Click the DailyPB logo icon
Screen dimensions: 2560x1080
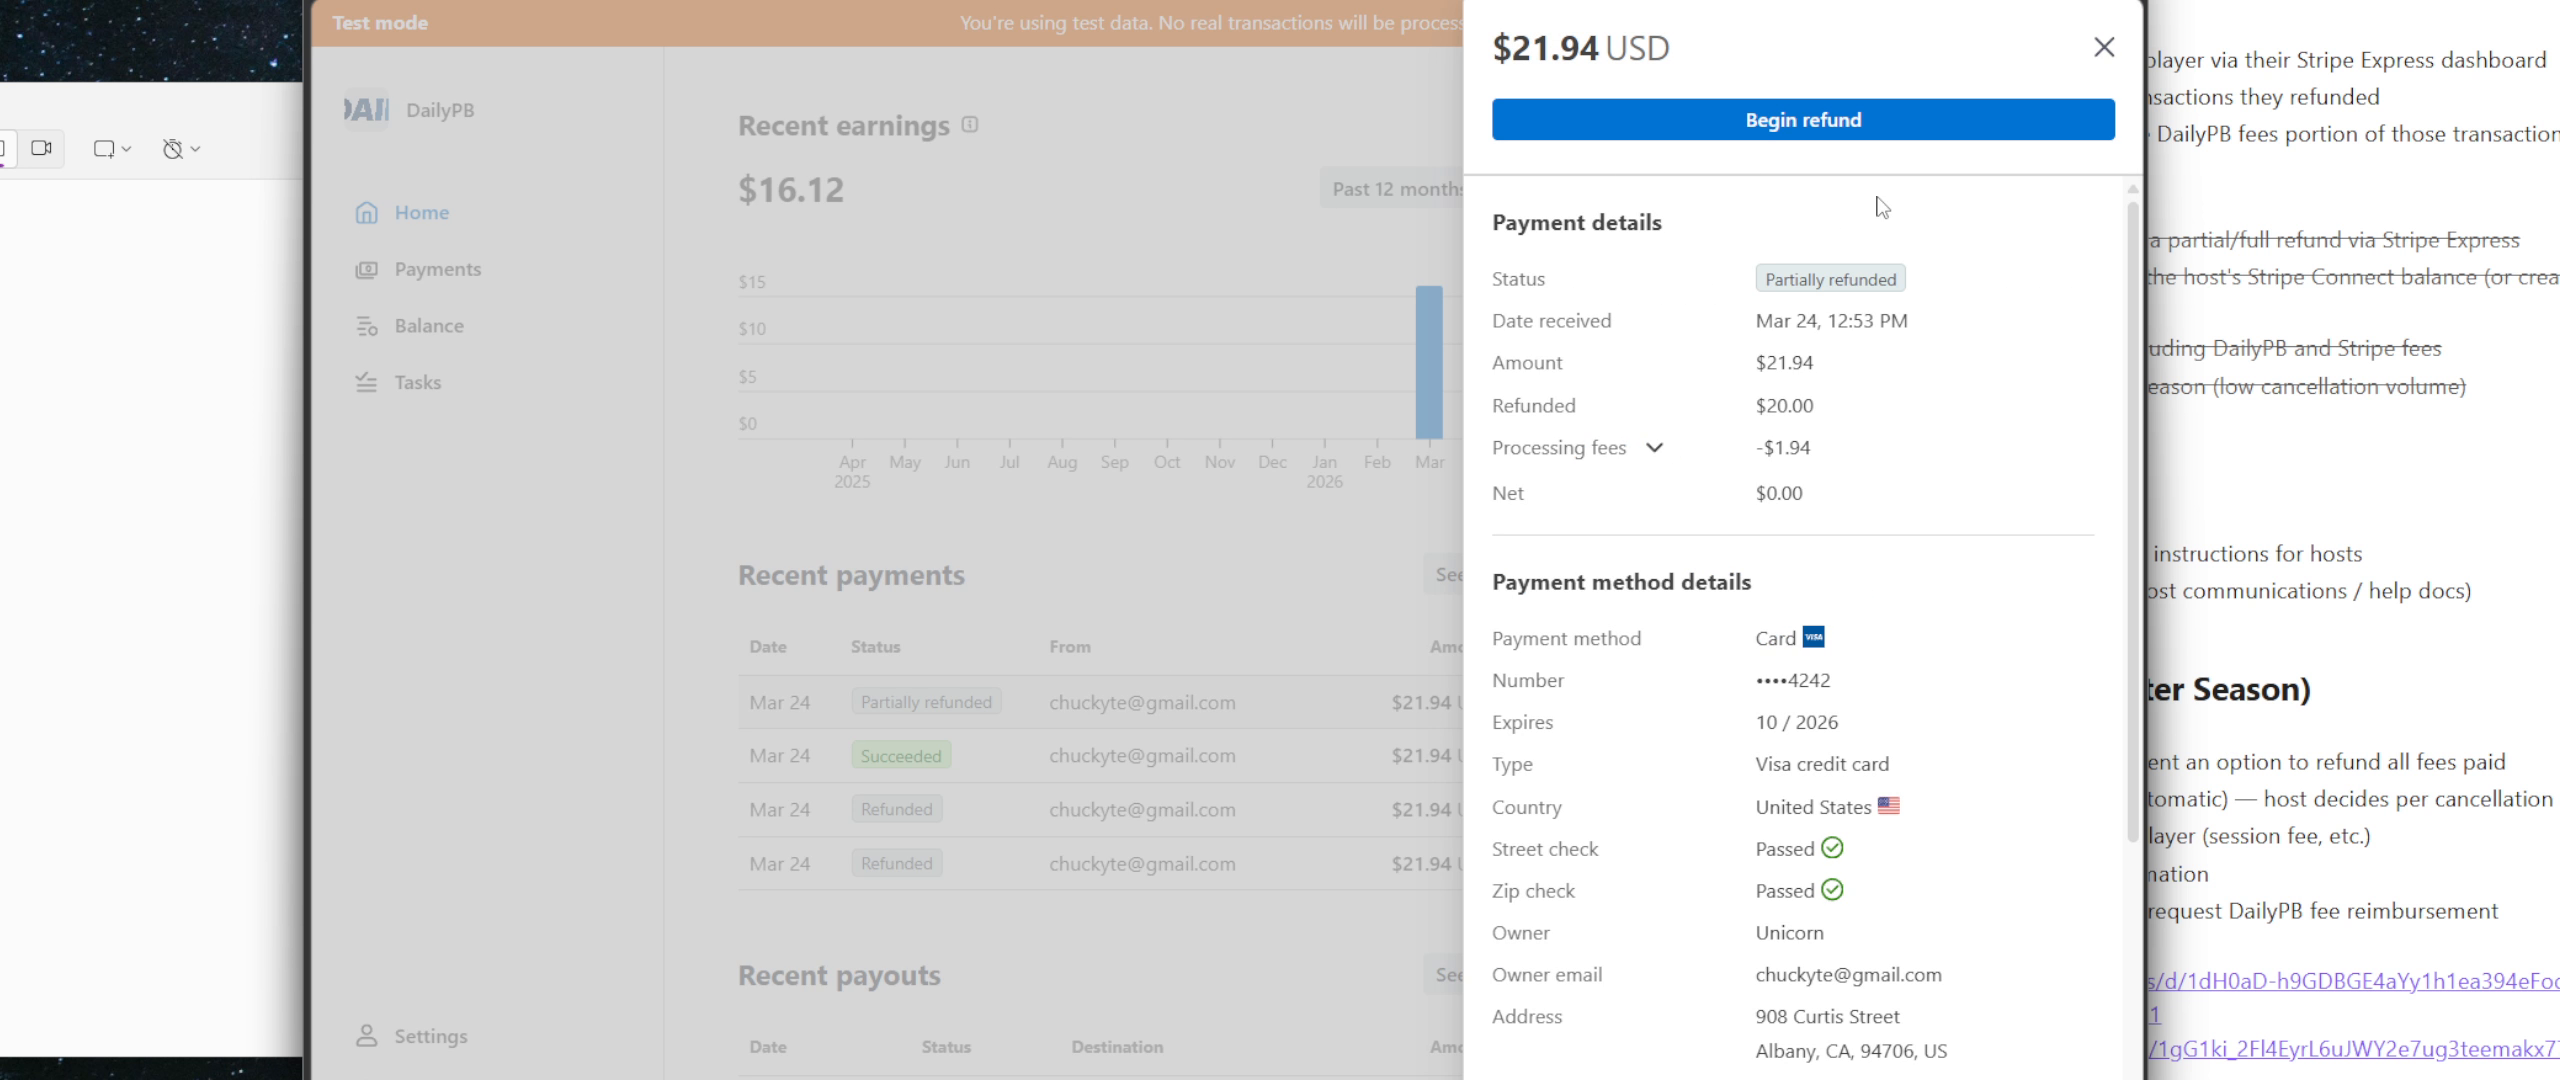(x=367, y=109)
